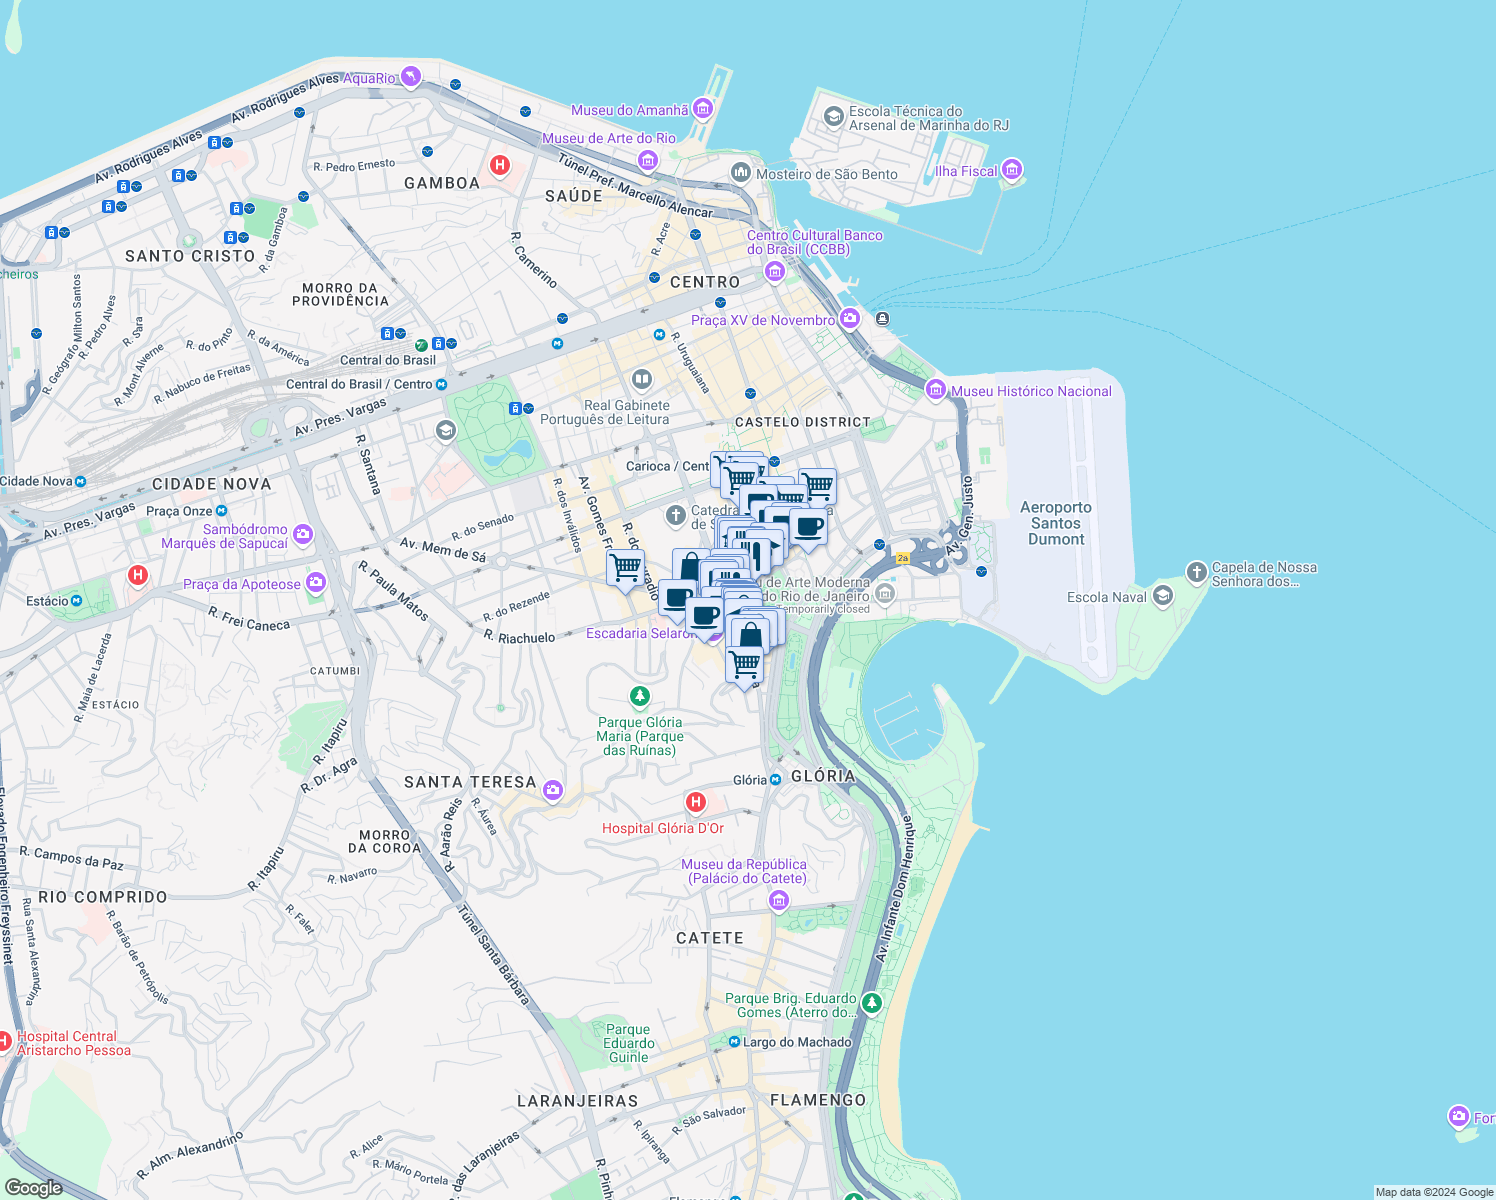Click the Museu de Arte Moderna museum icon

pos(885,594)
